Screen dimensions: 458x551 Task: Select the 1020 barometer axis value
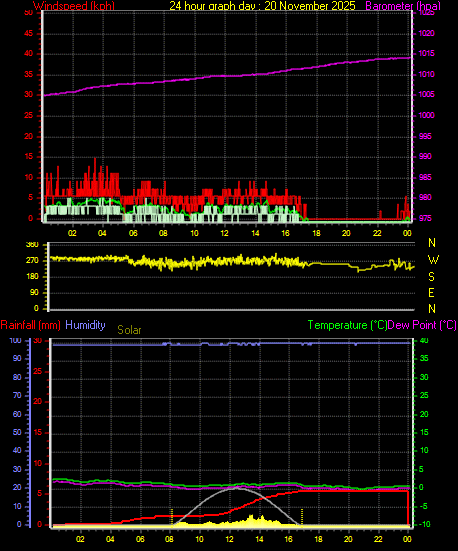click(426, 33)
